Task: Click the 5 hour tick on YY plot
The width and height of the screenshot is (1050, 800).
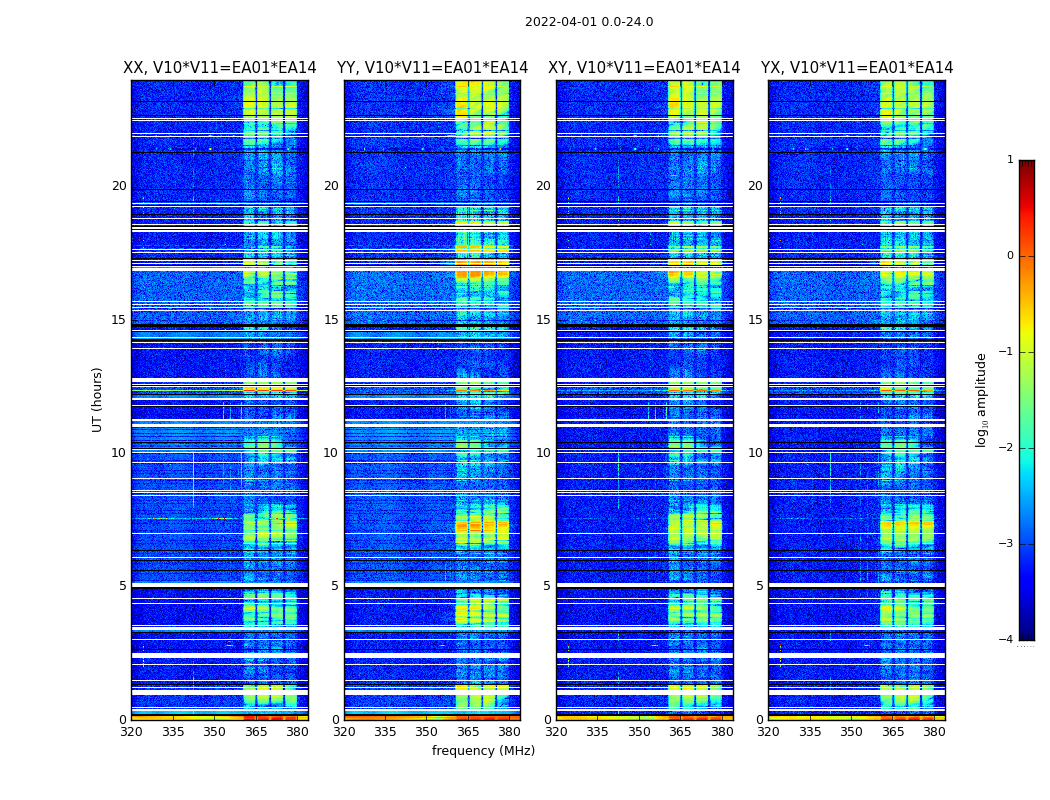Action: [x=335, y=586]
